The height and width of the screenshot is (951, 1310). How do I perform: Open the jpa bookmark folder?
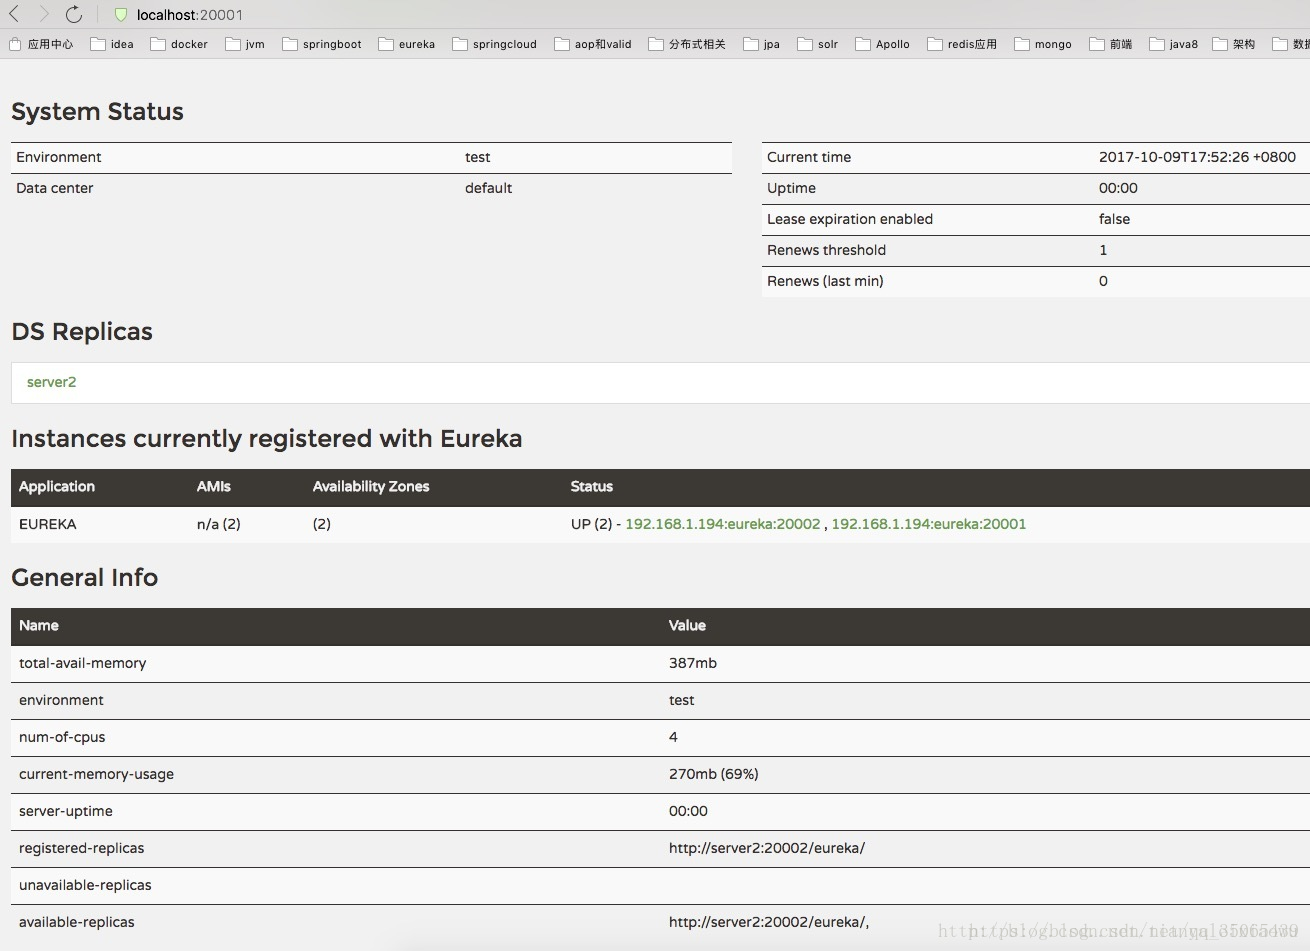click(762, 44)
